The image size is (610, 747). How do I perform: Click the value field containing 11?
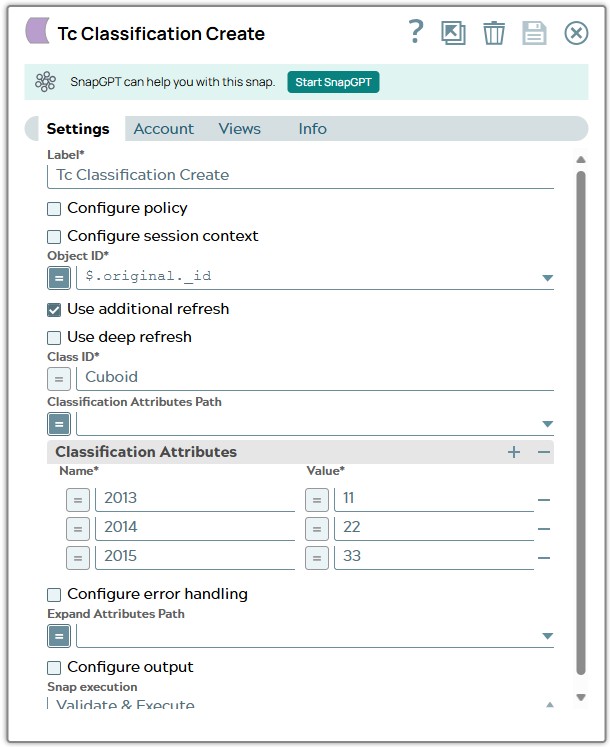tap(434, 499)
